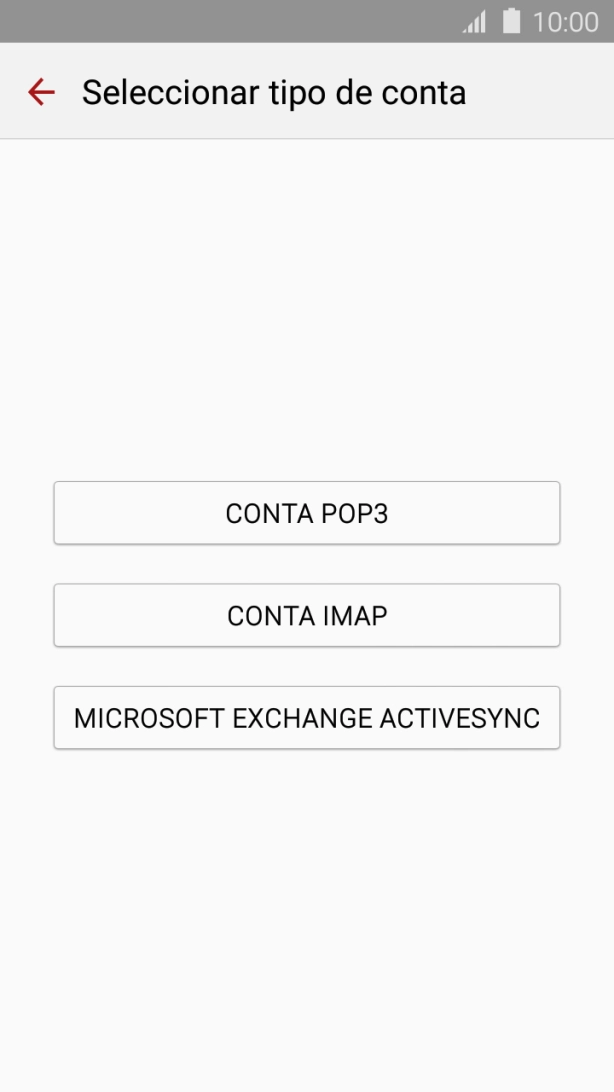This screenshot has width=614, height=1092.
Task: Select the mobile network bars icon
Action: tap(474, 20)
